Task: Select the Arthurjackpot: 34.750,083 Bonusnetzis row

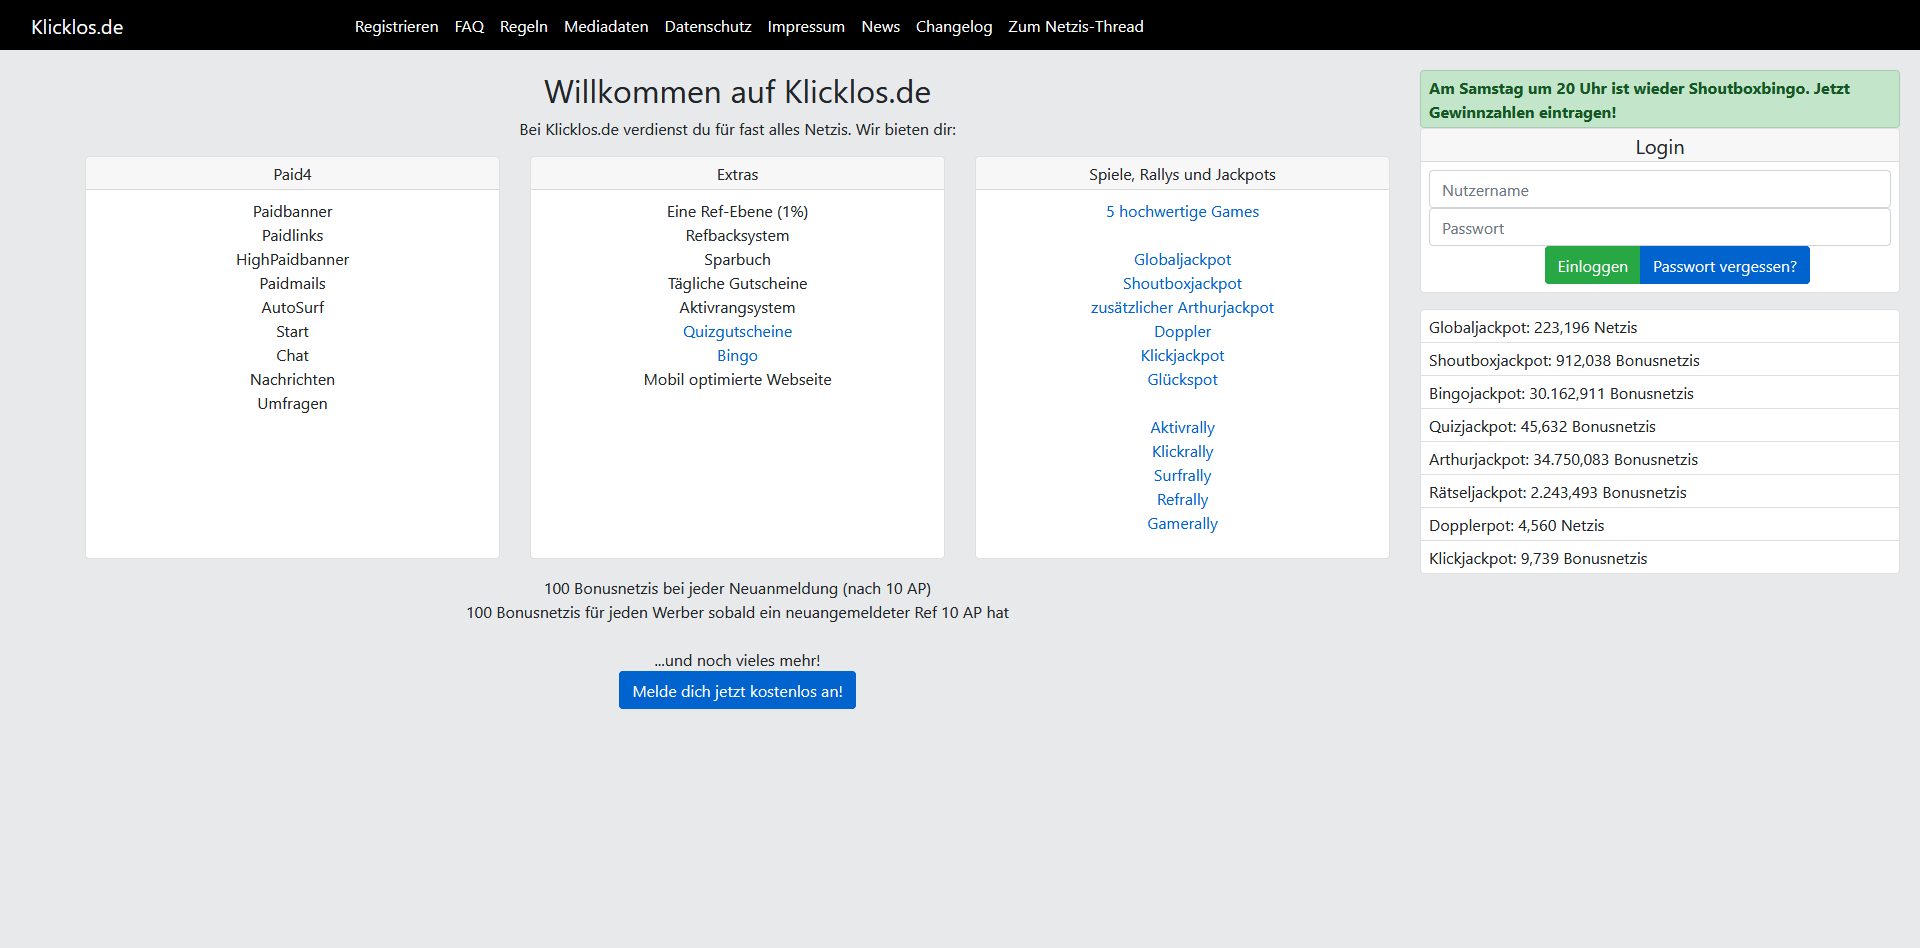Action: click(1659, 459)
